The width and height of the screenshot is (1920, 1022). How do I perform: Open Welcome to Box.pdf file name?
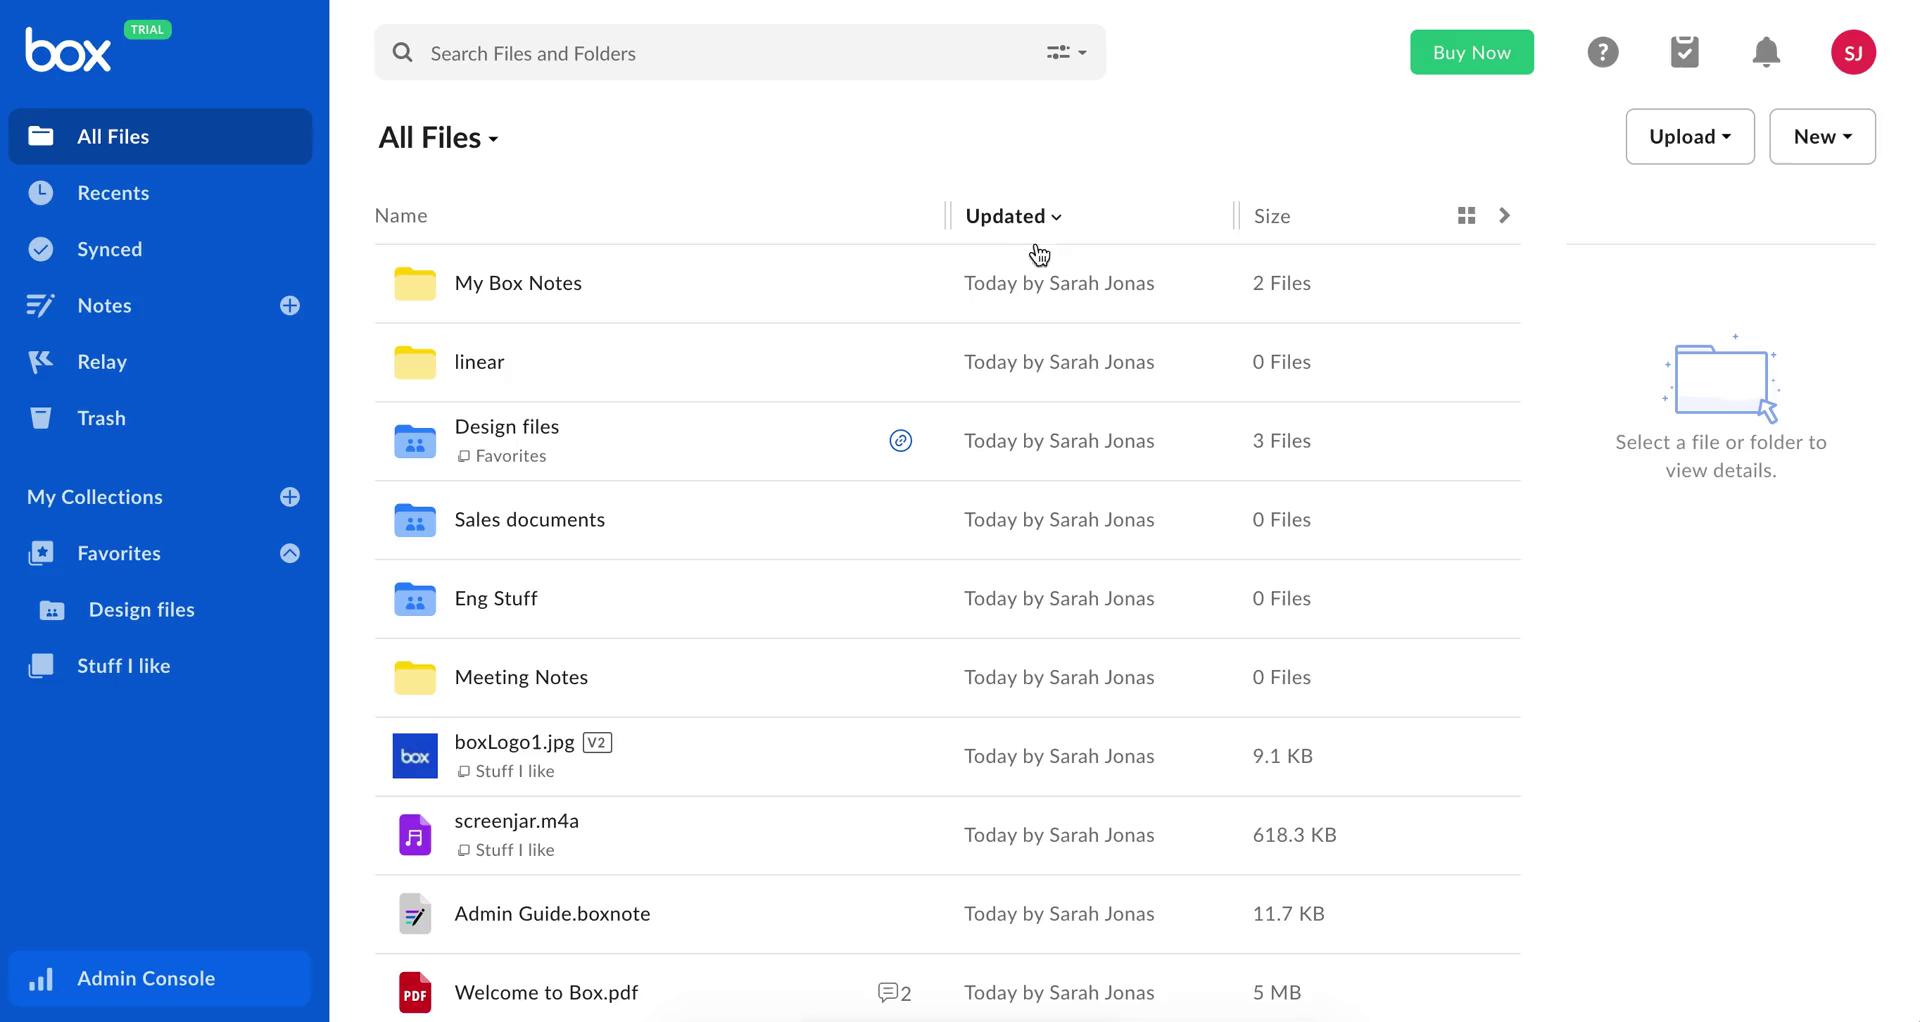coord(546,993)
